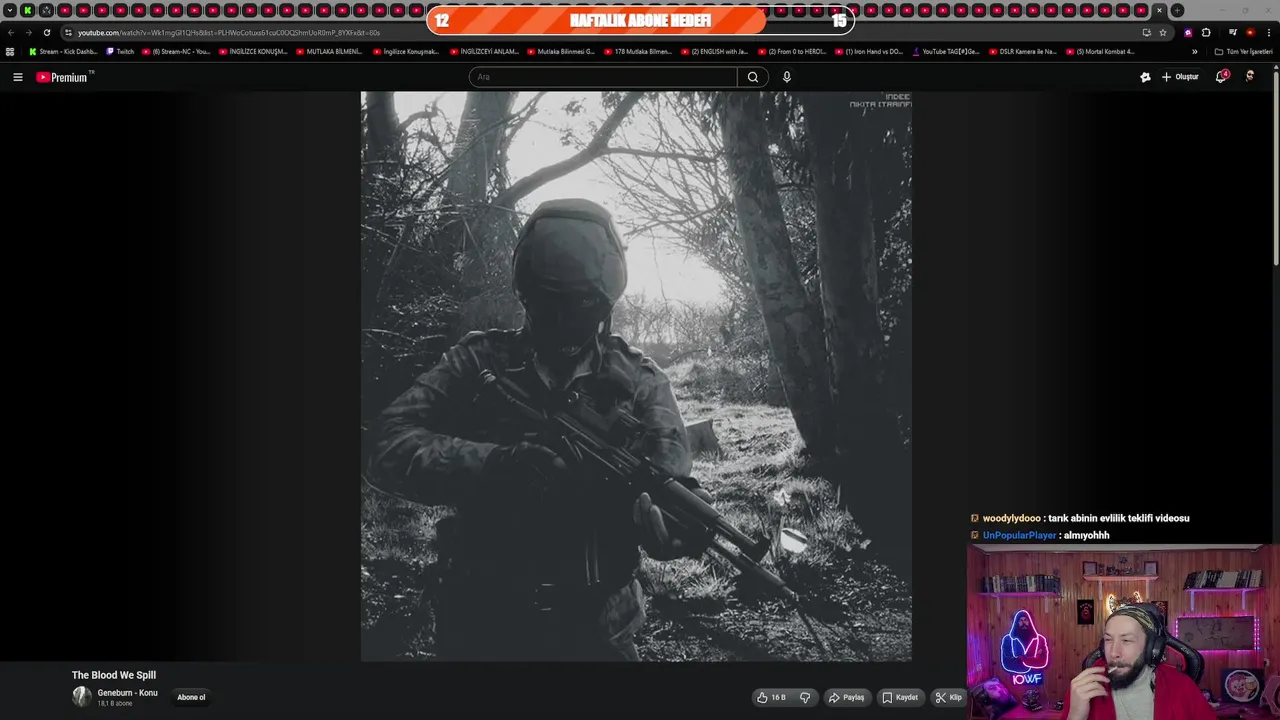This screenshot has height=720, width=1280.
Task: Open Stream - Kick Dashboard bookmark
Action: click(63, 51)
